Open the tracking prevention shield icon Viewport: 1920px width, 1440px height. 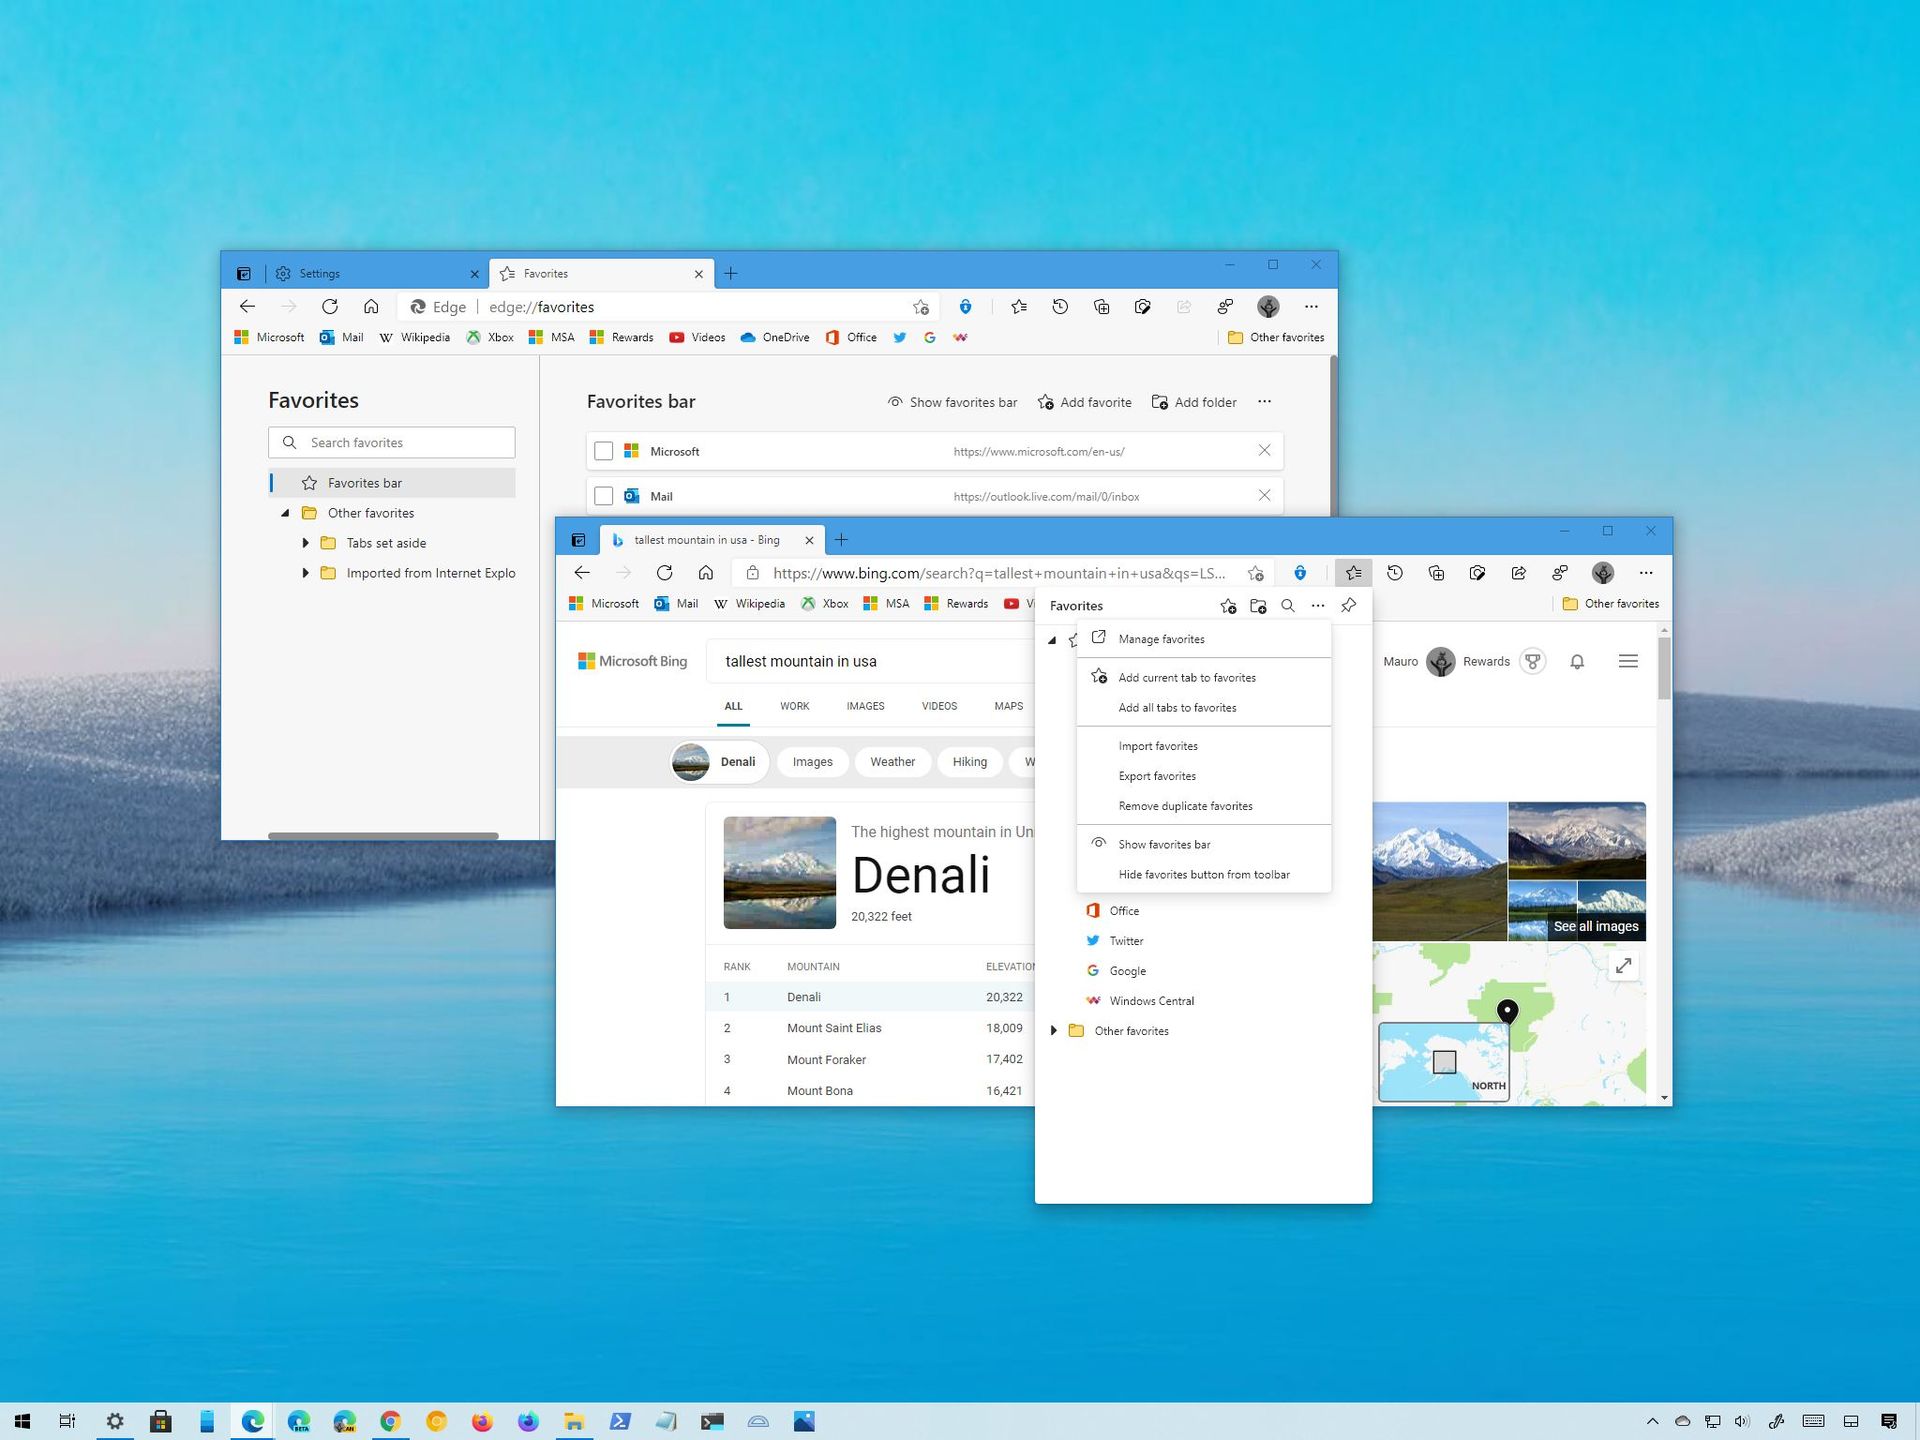click(1300, 572)
